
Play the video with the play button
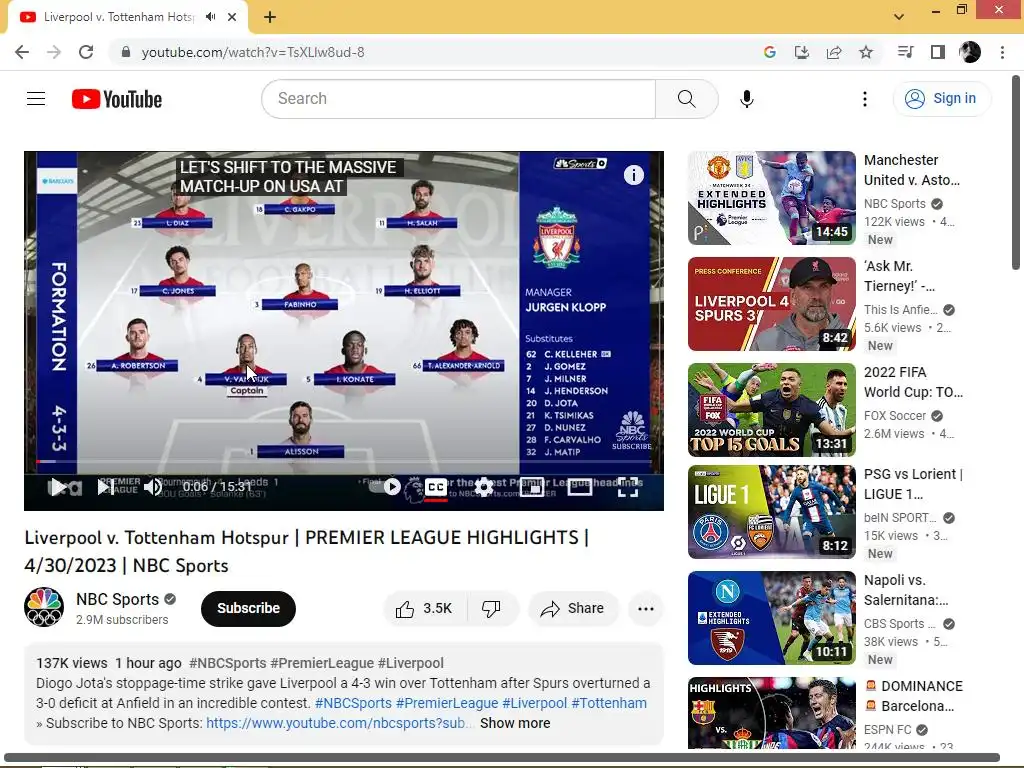(x=57, y=487)
